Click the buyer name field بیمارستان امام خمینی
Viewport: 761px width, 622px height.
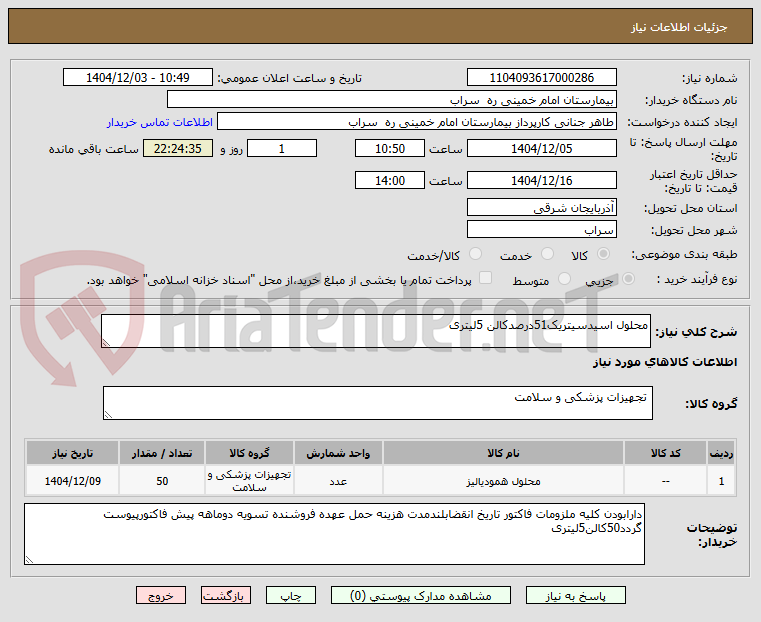click(392, 99)
